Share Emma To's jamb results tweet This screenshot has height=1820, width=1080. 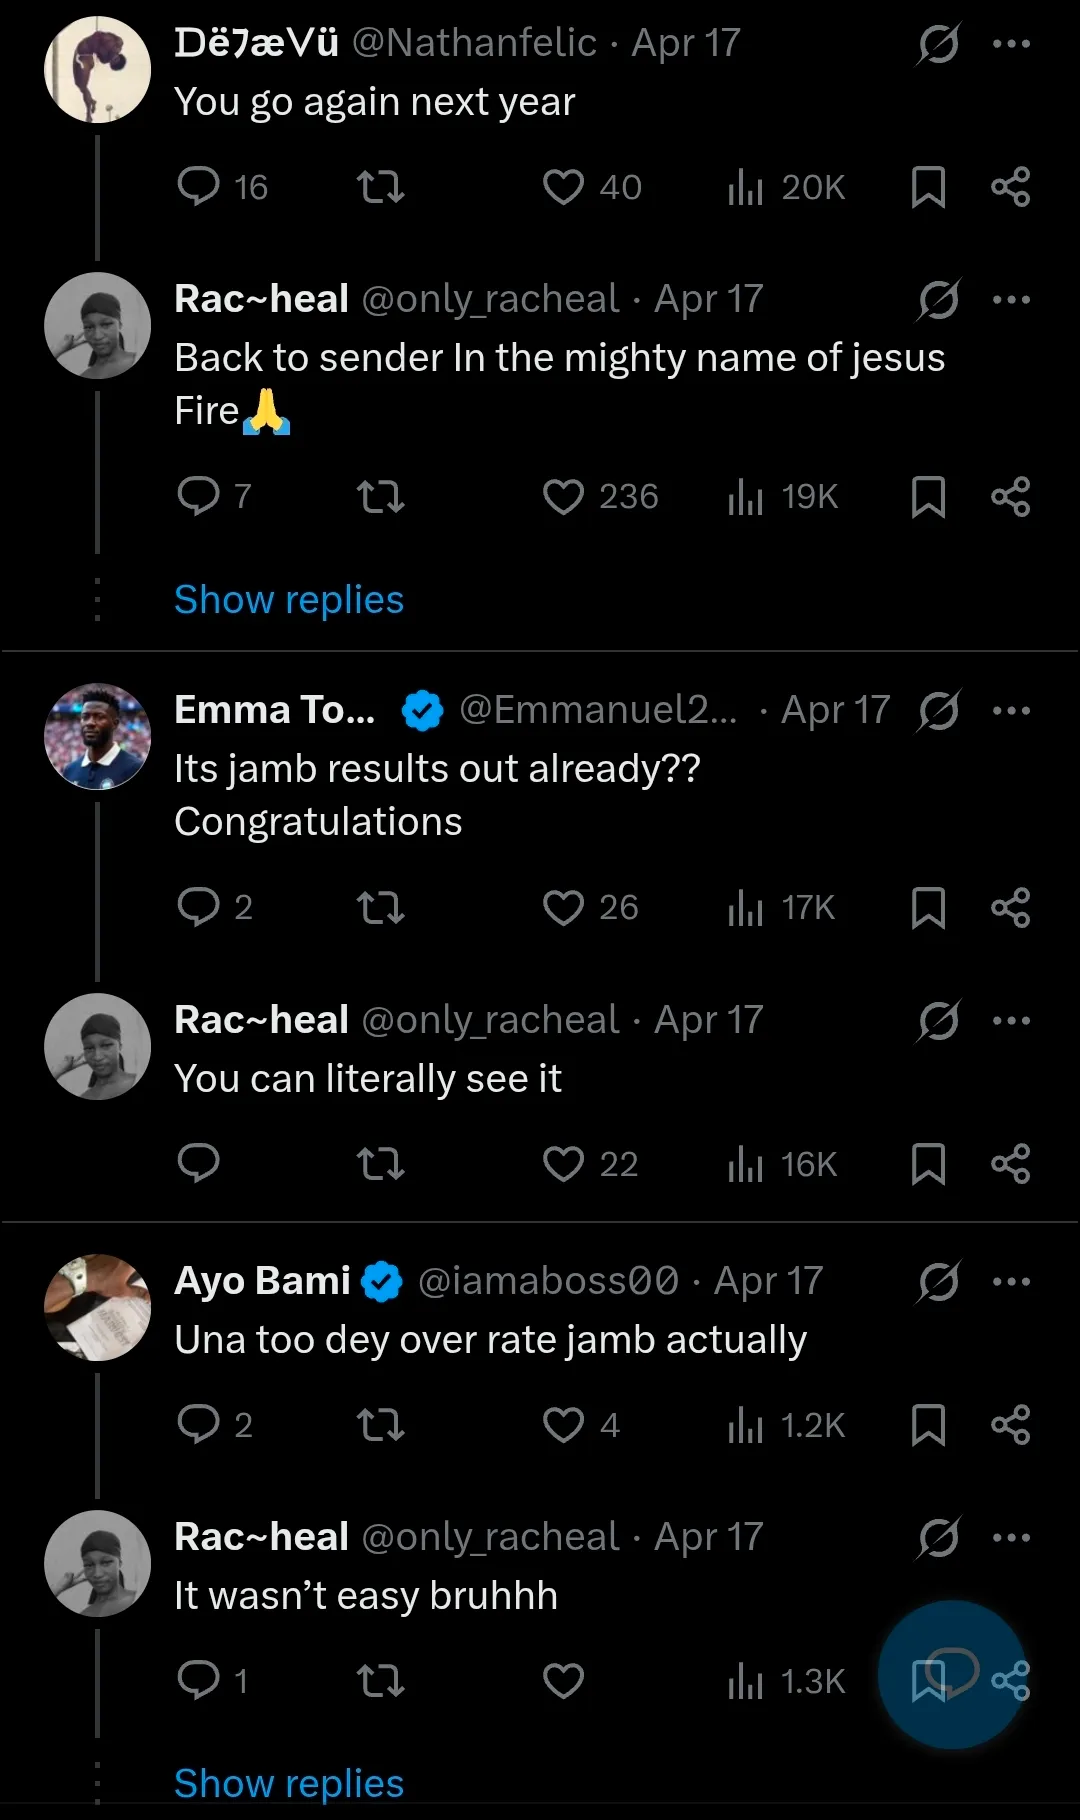click(1010, 907)
